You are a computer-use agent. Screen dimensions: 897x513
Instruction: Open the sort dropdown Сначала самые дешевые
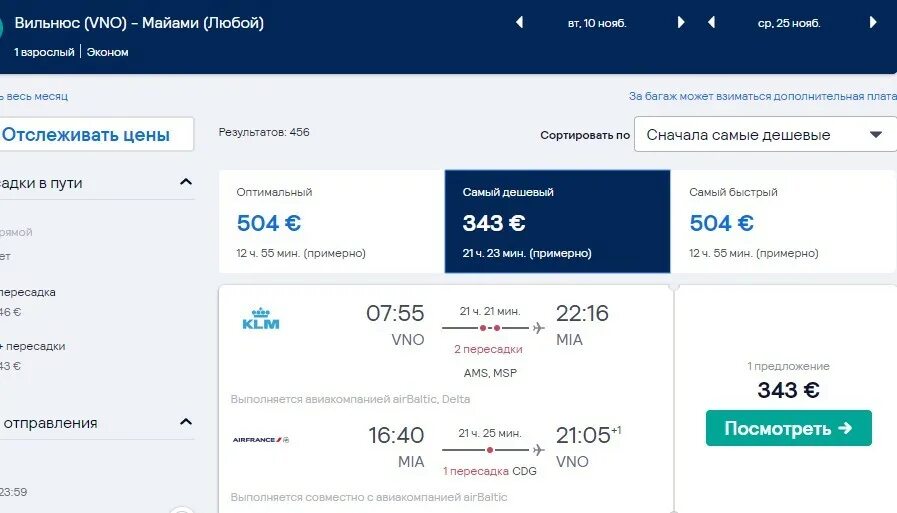click(x=765, y=134)
